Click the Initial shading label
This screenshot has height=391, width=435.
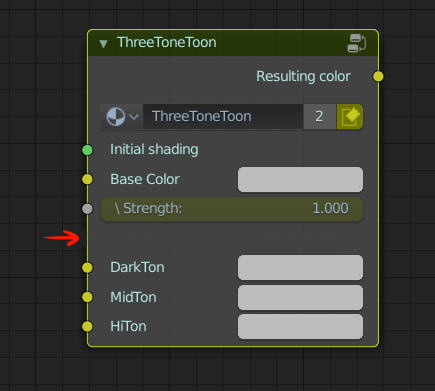point(154,150)
